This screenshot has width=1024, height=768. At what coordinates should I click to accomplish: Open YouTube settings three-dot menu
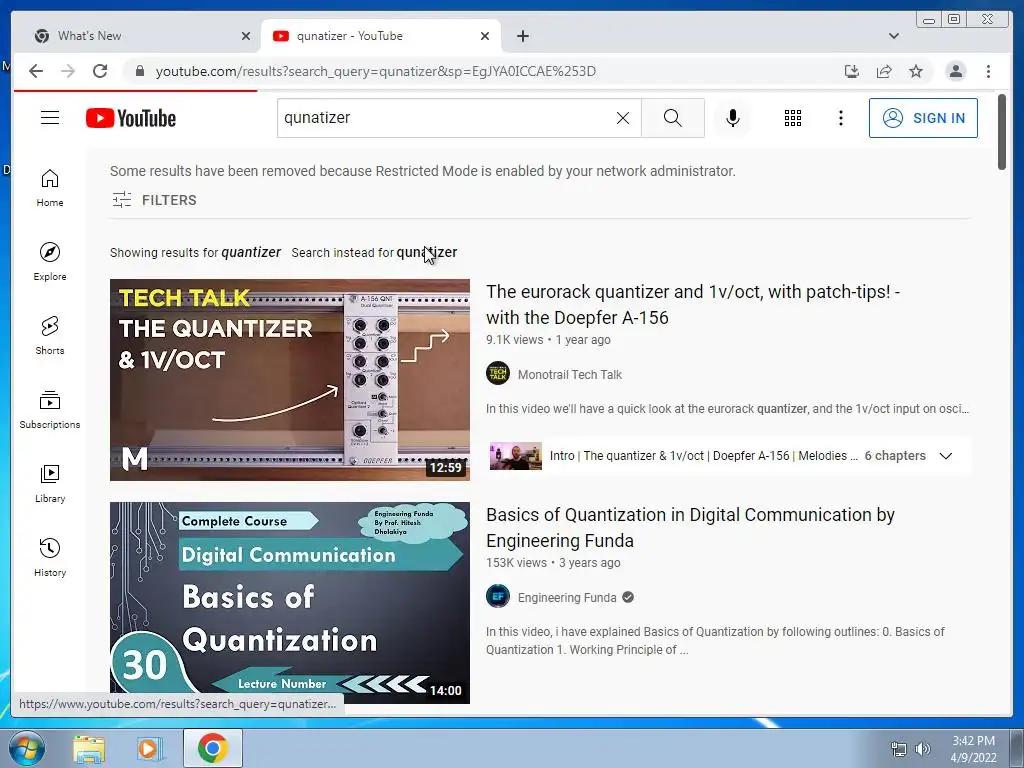point(840,118)
